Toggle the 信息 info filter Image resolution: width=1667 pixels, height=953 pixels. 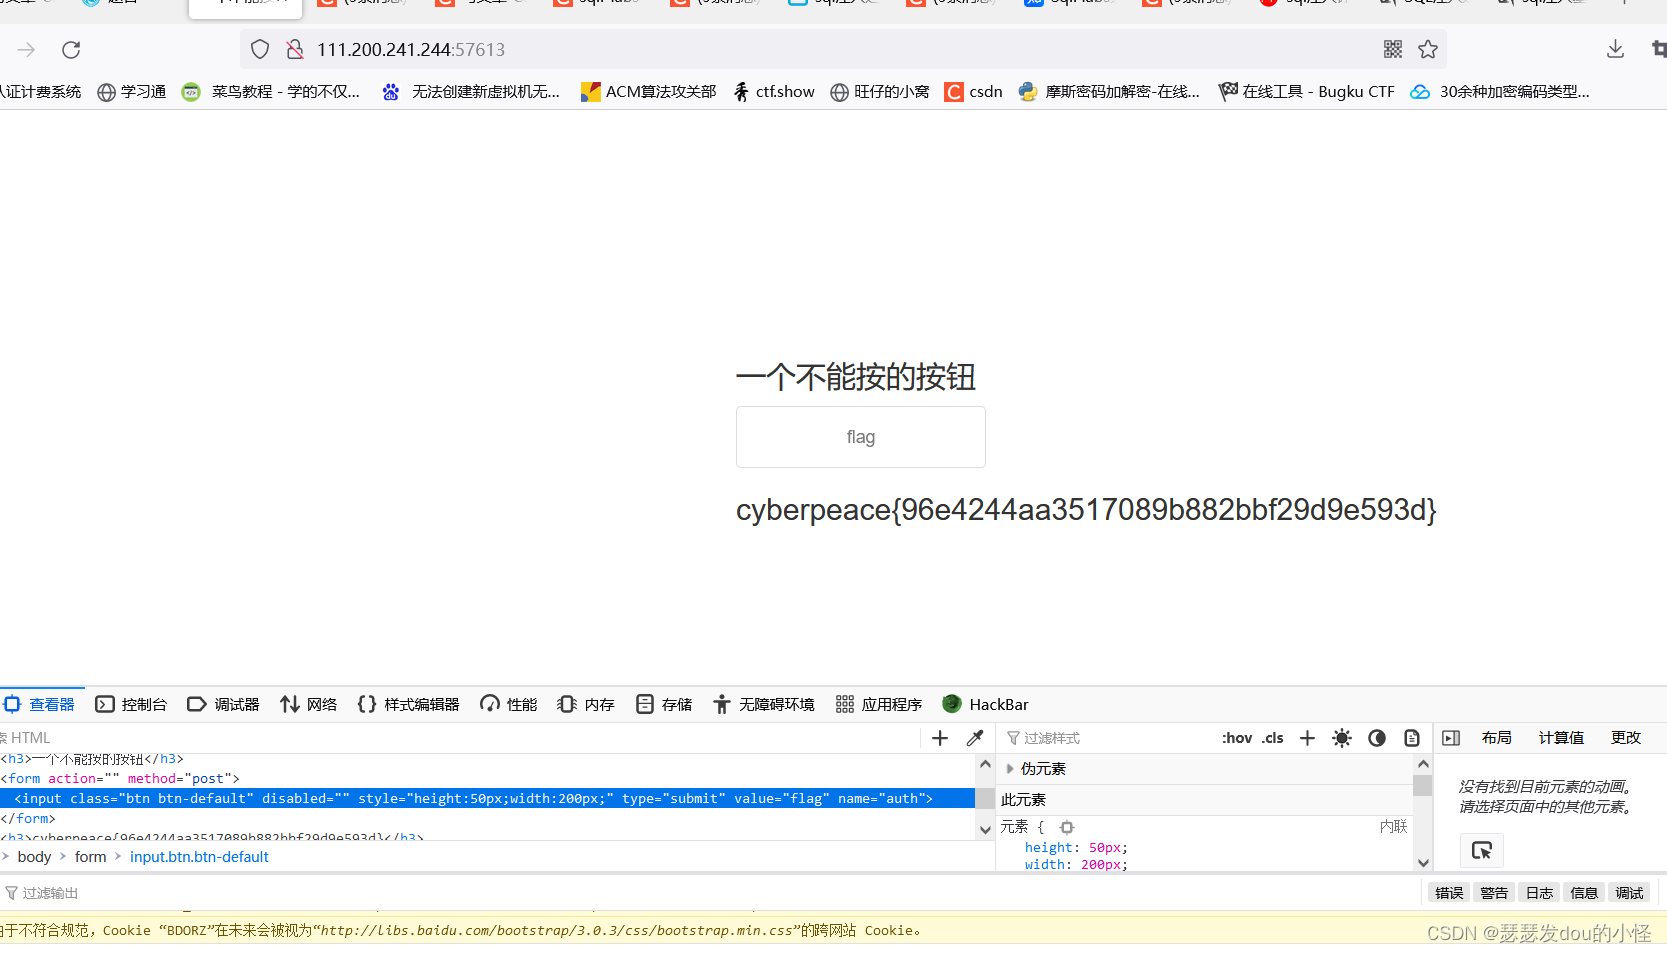(1584, 893)
